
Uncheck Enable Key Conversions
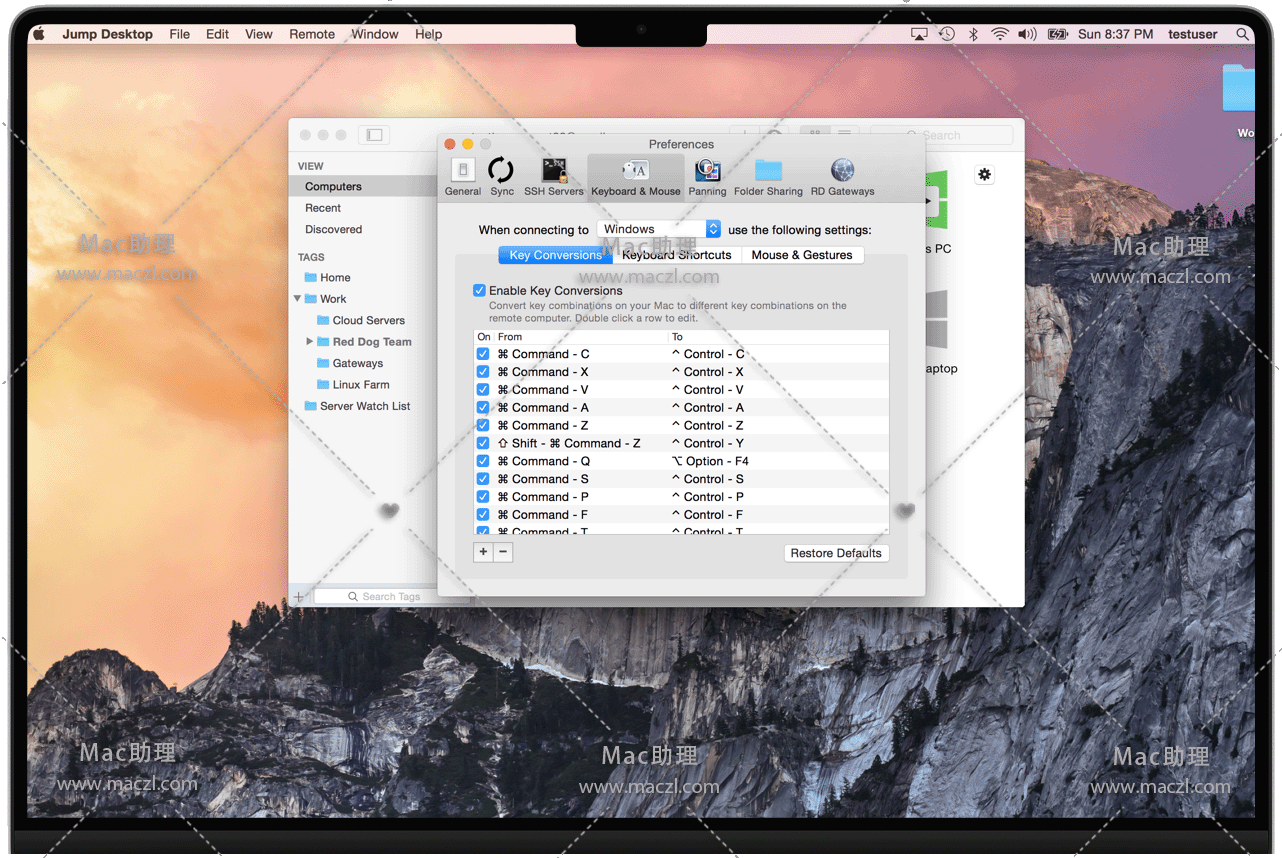pos(480,291)
